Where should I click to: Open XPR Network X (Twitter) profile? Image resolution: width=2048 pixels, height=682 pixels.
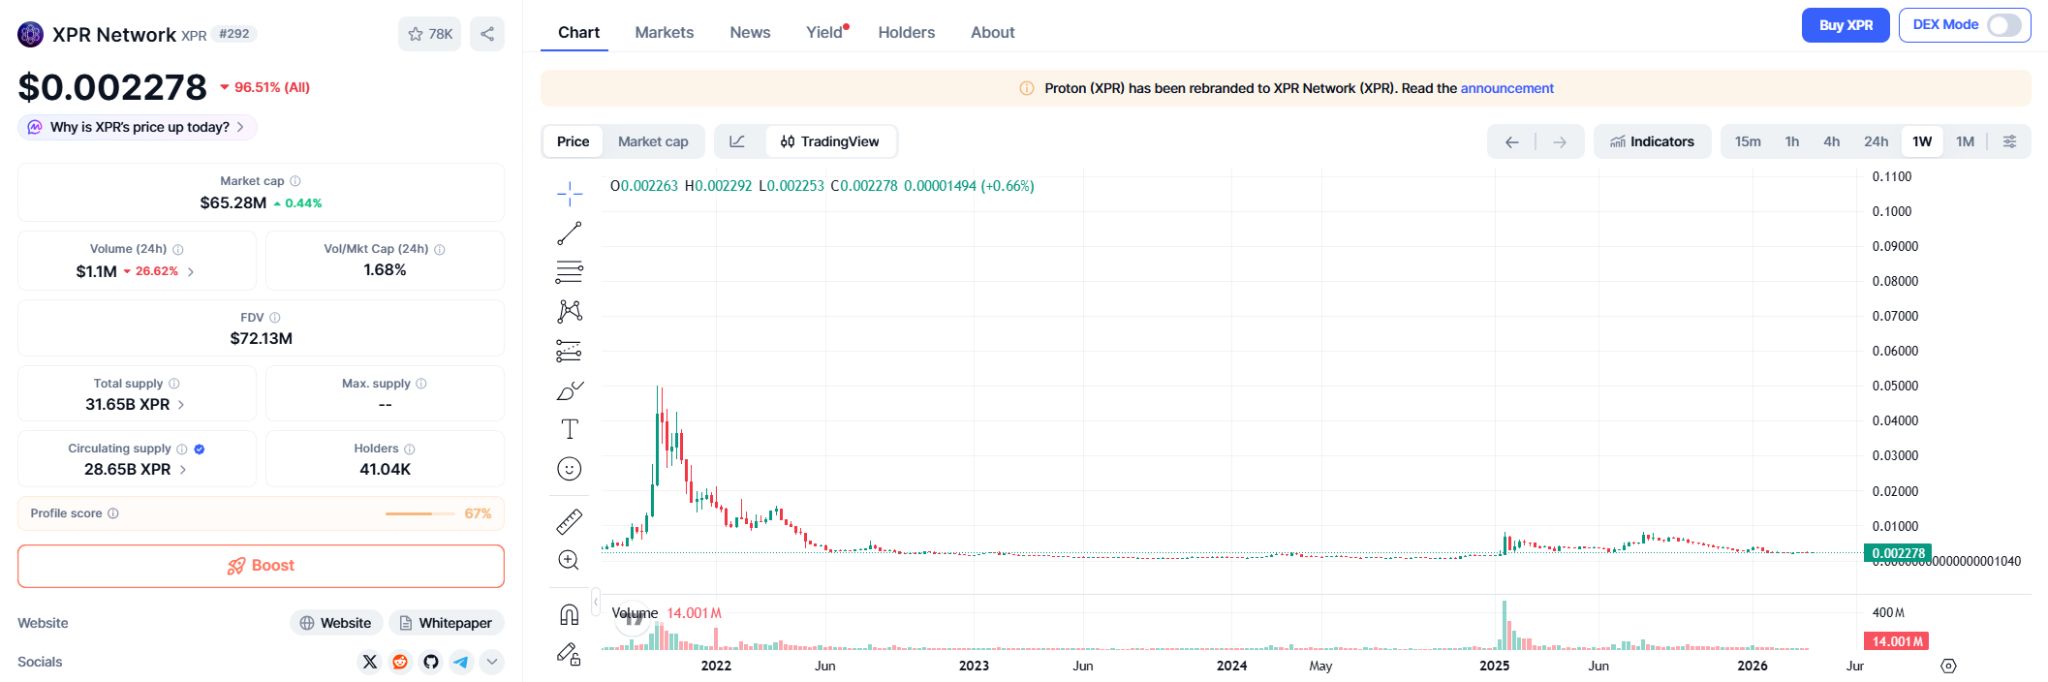coord(370,662)
